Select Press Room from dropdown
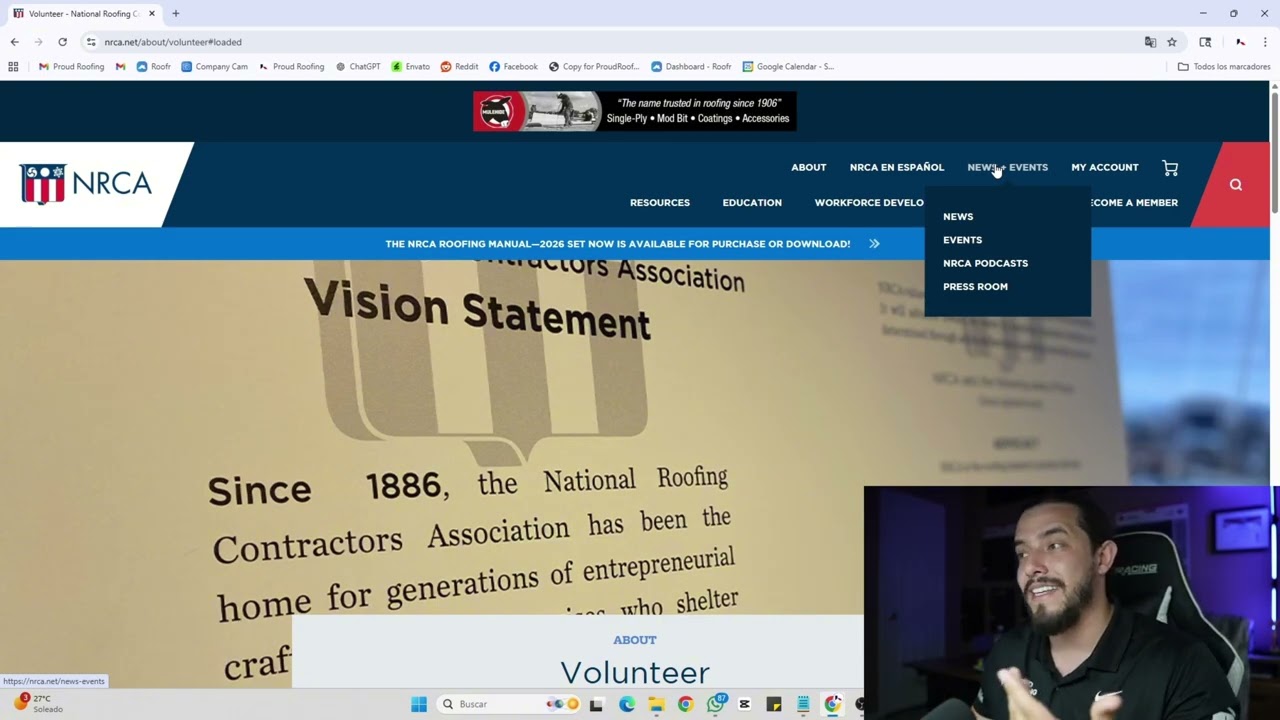The width and height of the screenshot is (1280, 720). click(975, 286)
